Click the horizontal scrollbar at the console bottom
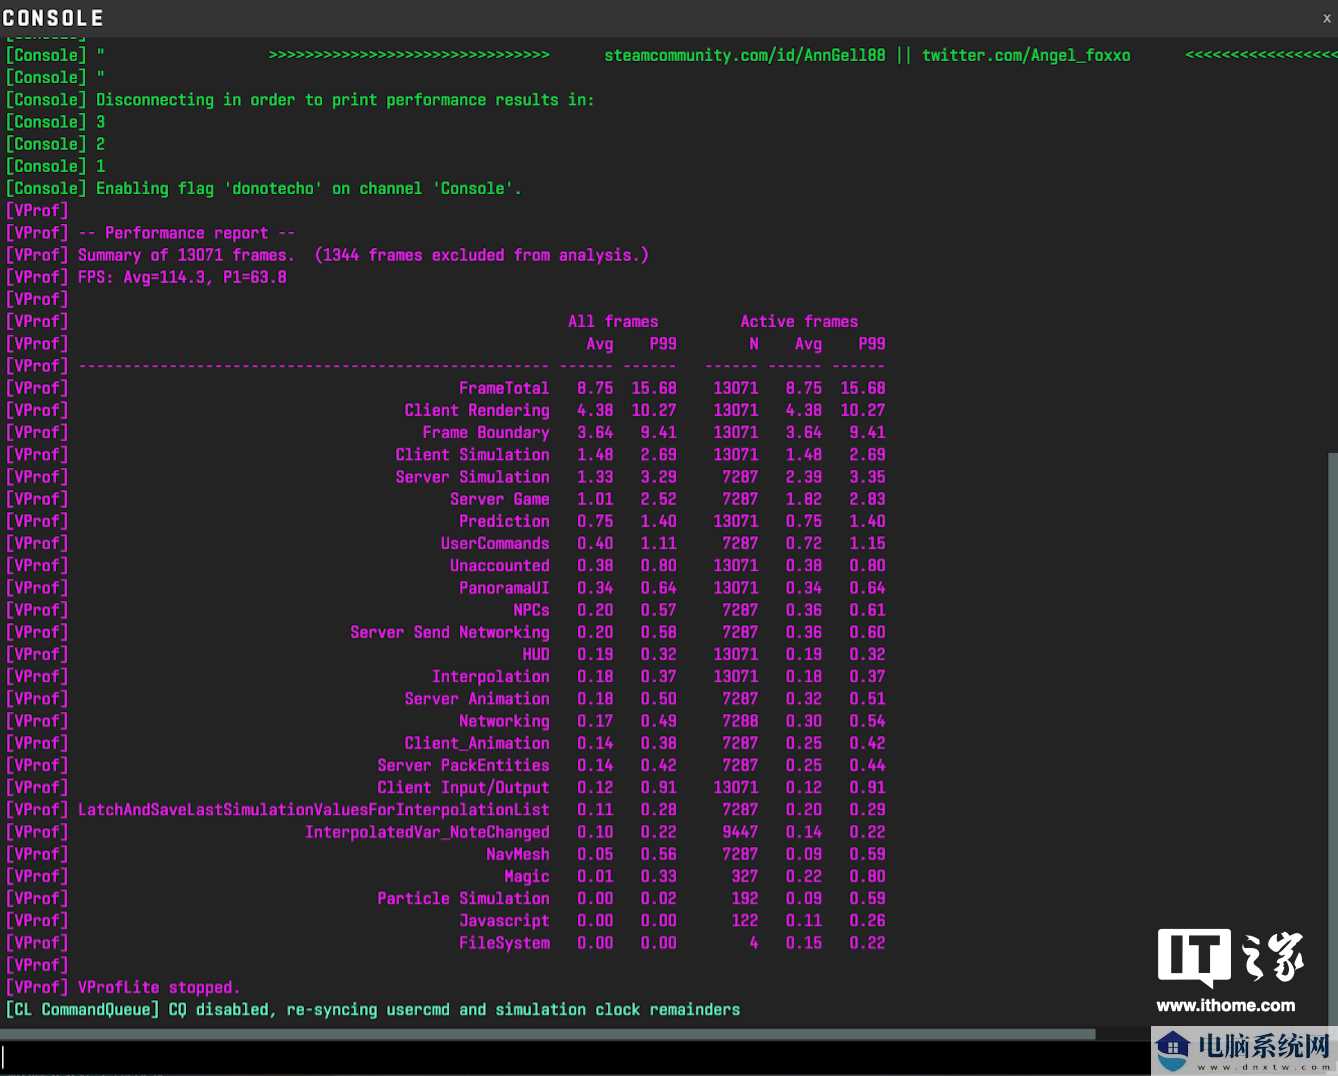The width and height of the screenshot is (1338, 1076). [548, 1034]
